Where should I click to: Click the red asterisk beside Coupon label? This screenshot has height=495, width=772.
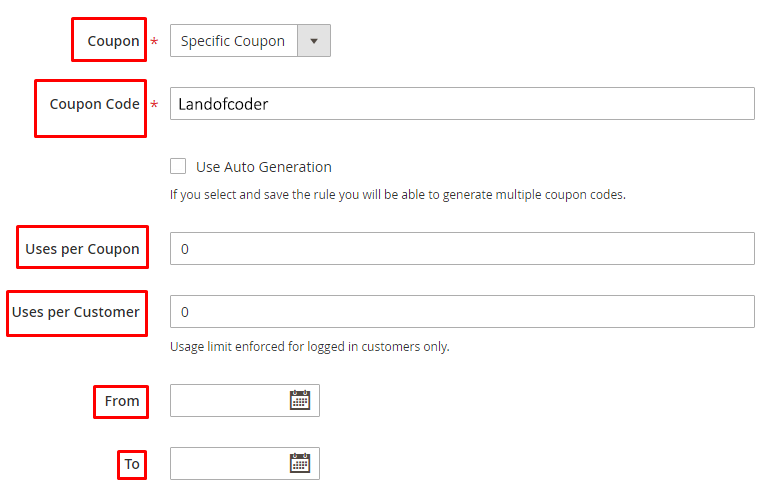click(x=154, y=43)
